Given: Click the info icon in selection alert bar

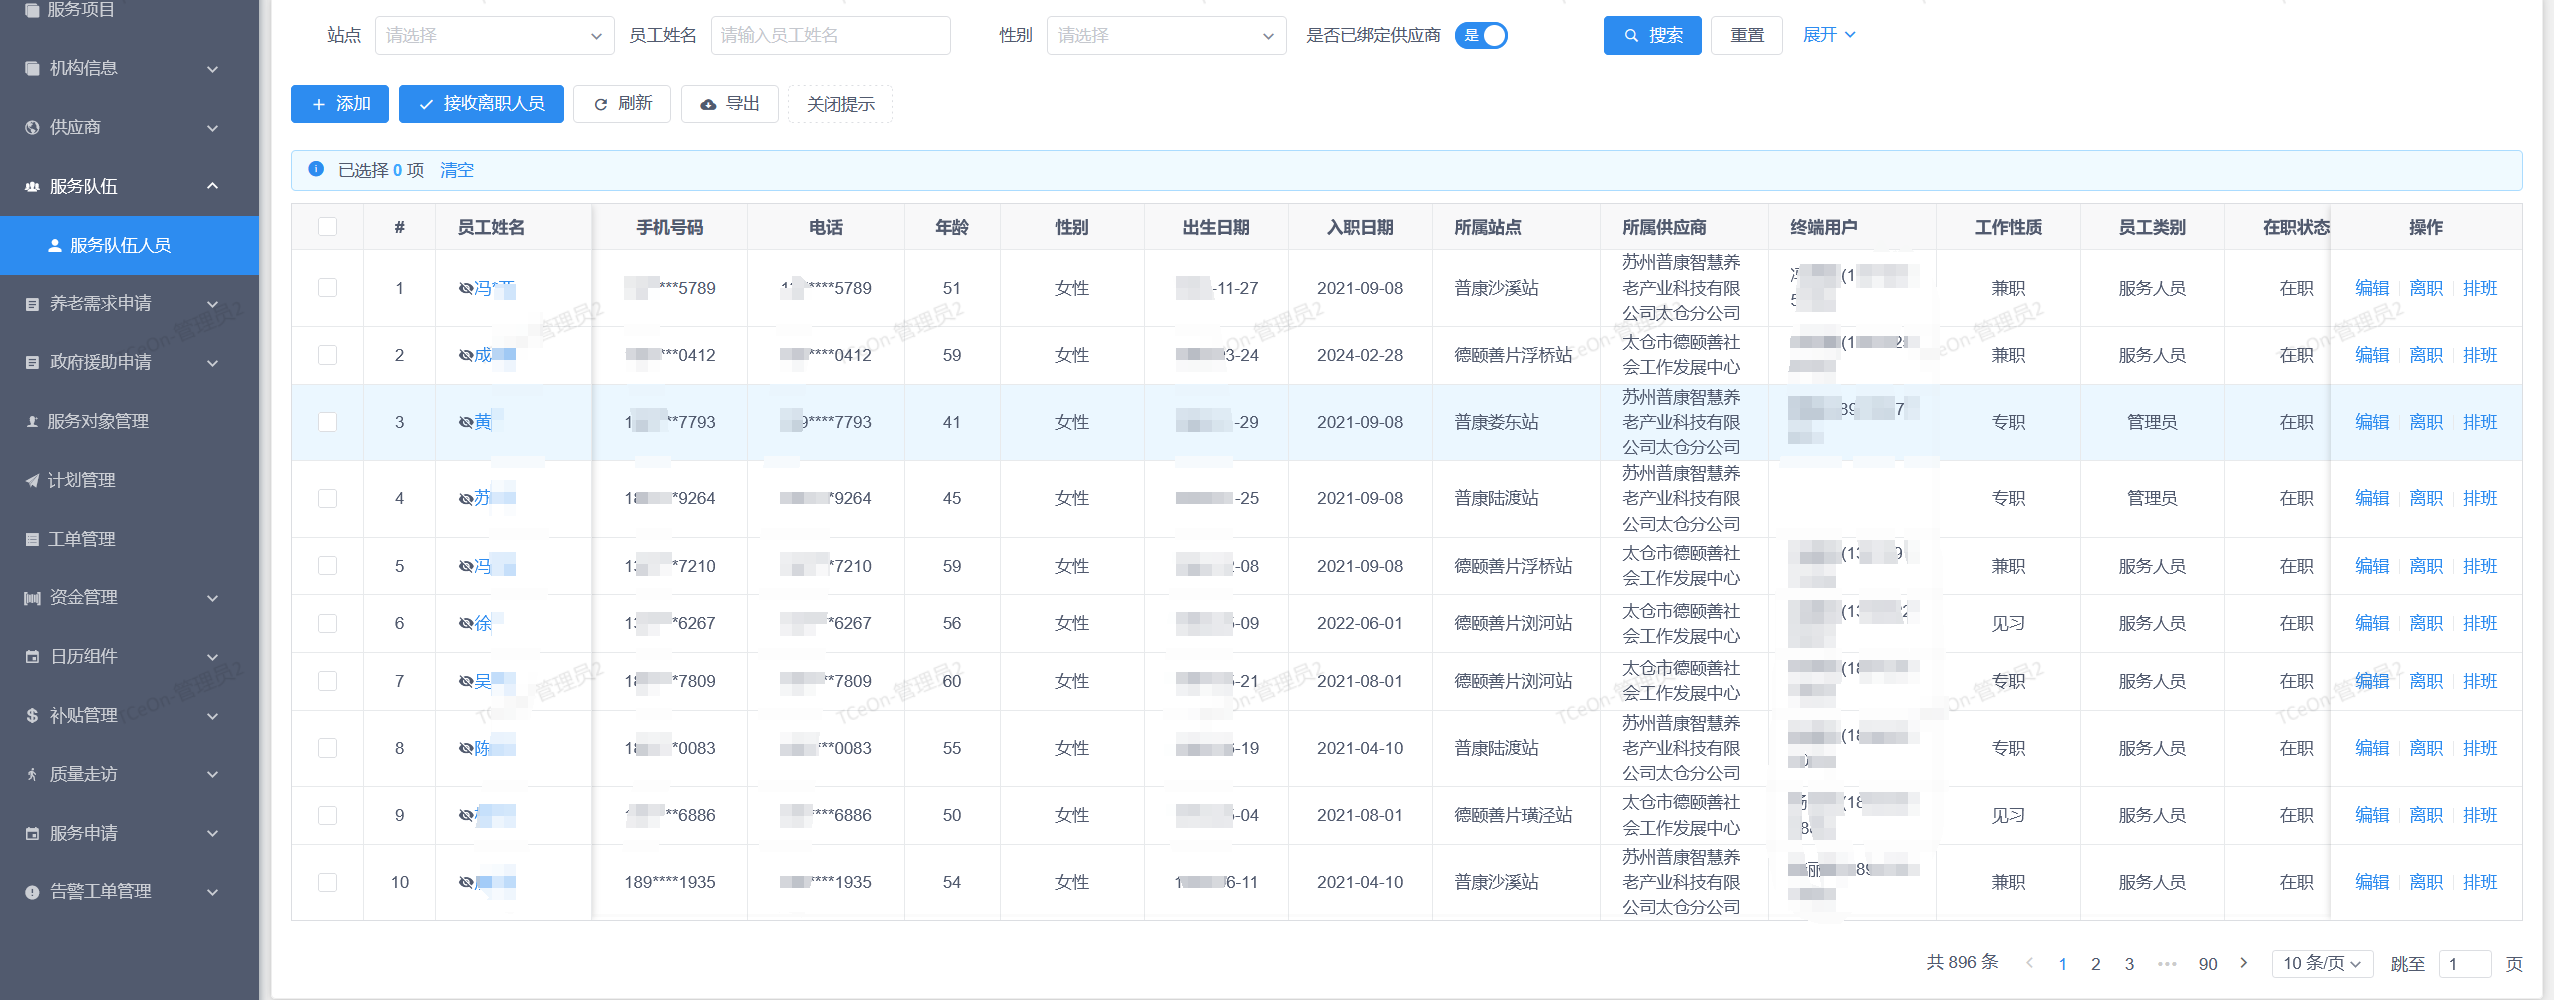Looking at the screenshot, I should click(x=316, y=169).
